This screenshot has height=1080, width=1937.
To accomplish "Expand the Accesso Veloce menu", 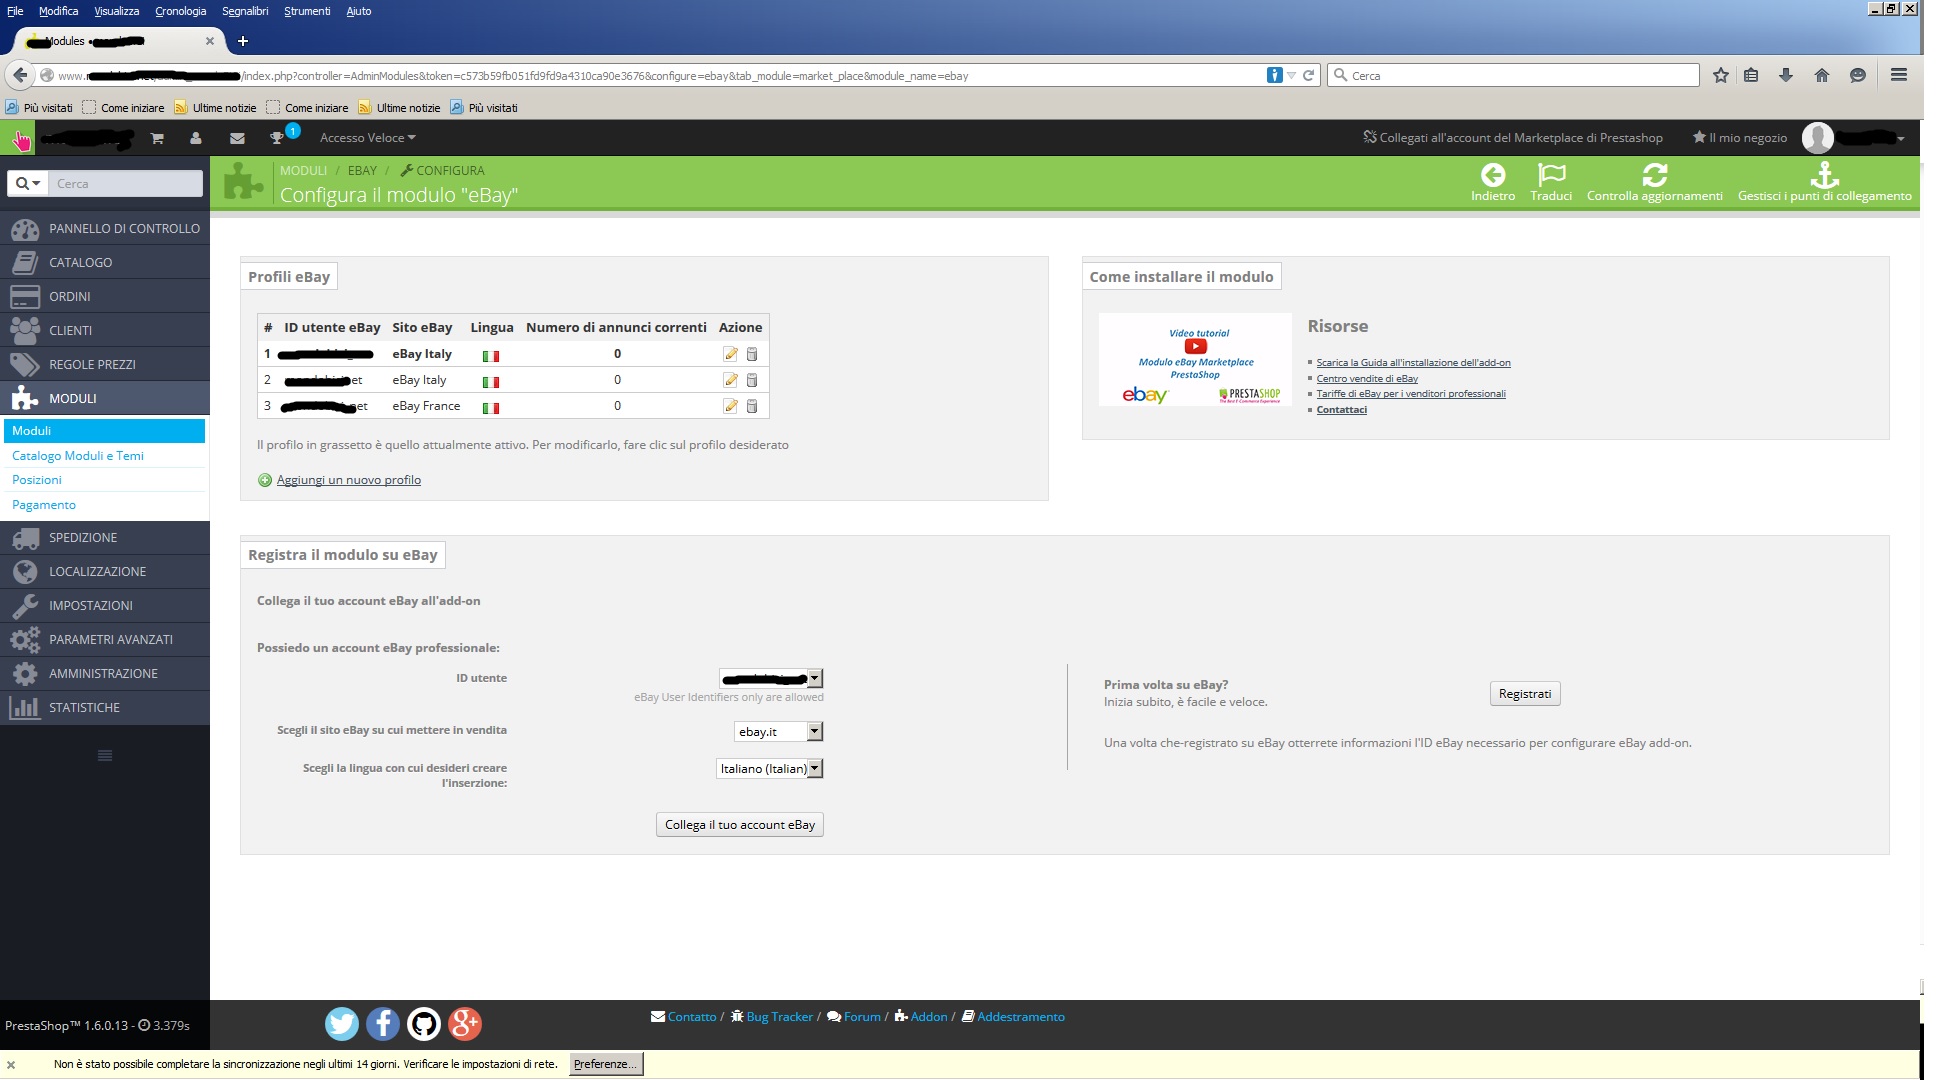I will point(367,138).
